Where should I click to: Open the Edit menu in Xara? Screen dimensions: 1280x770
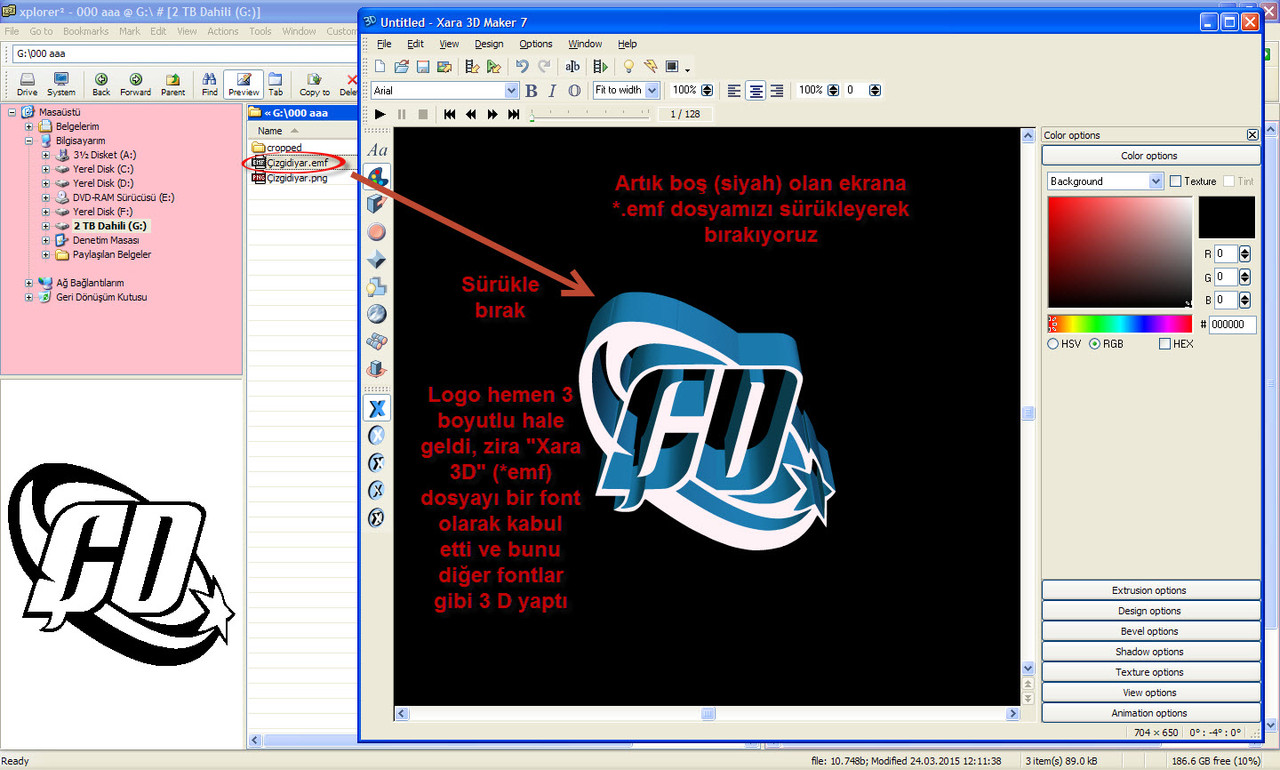415,44
